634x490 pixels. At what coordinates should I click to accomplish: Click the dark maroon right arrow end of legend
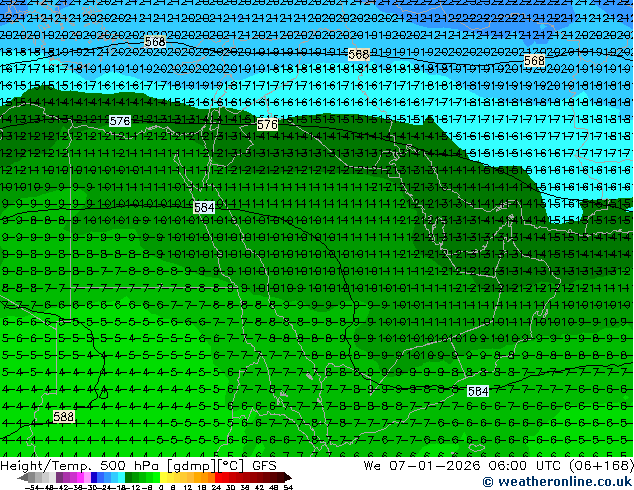pyautogui.click(x=287, y=477)
